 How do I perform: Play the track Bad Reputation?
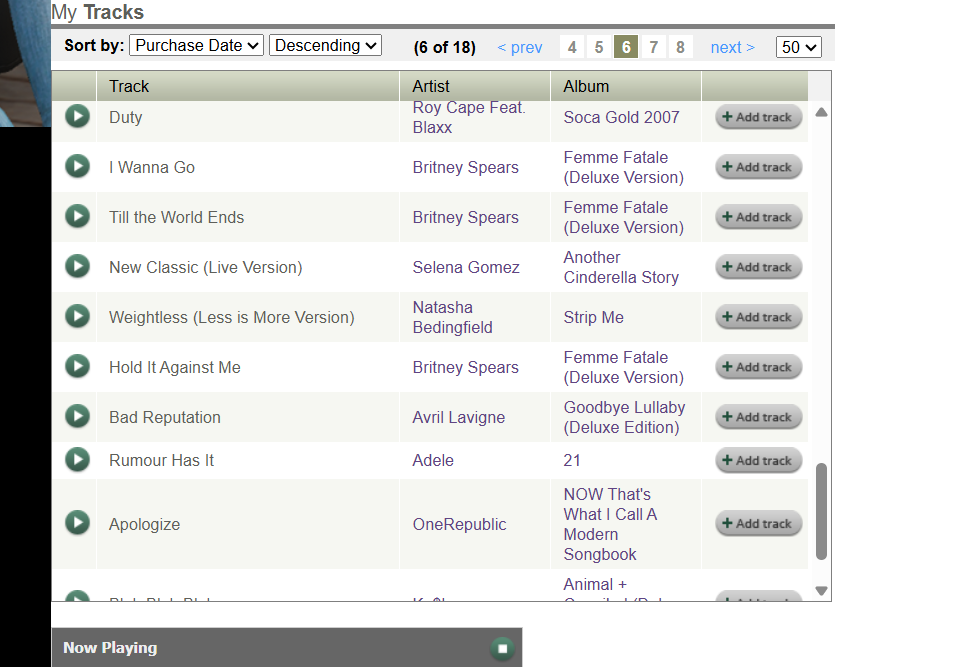(77, 415)
